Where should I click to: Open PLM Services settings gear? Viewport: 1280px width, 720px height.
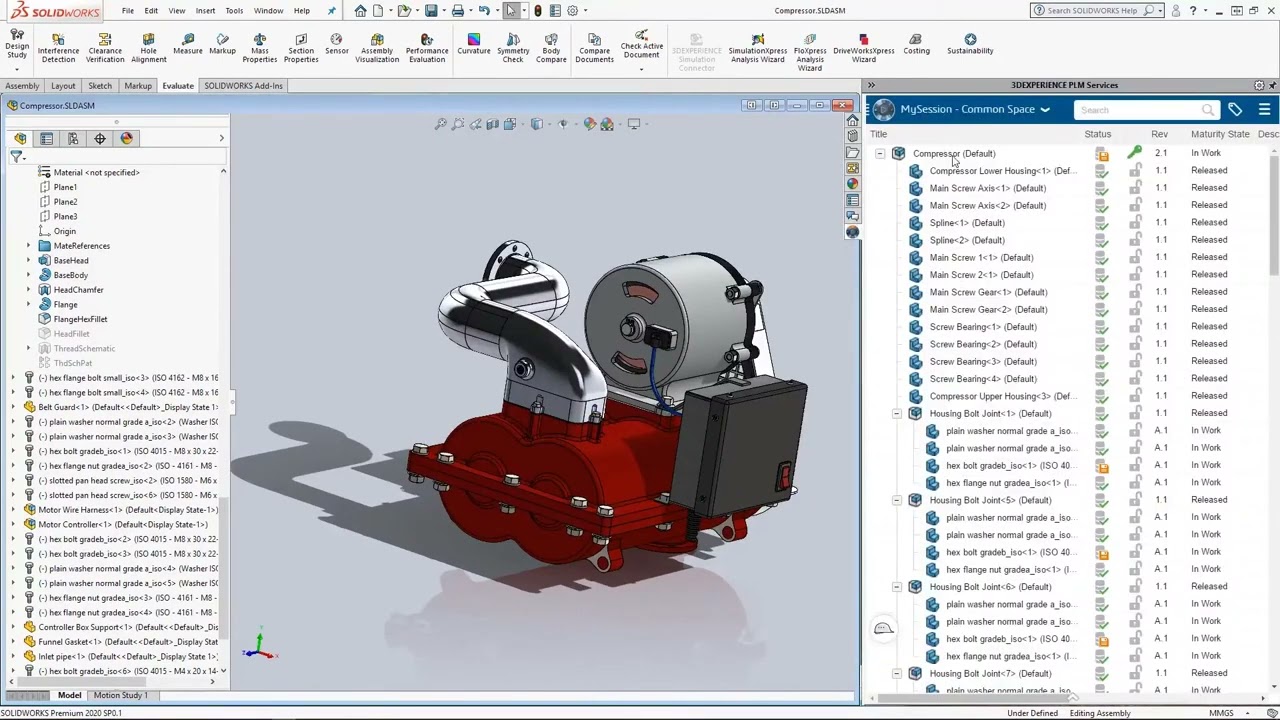pos(1259,85)
